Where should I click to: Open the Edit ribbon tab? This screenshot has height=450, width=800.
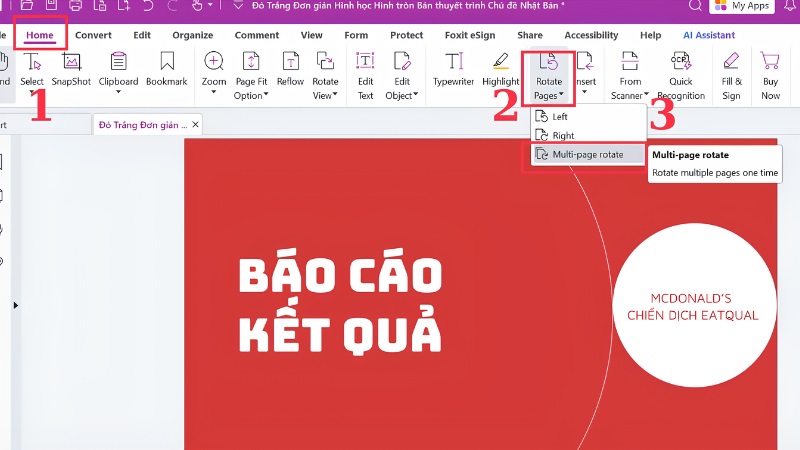142,35
